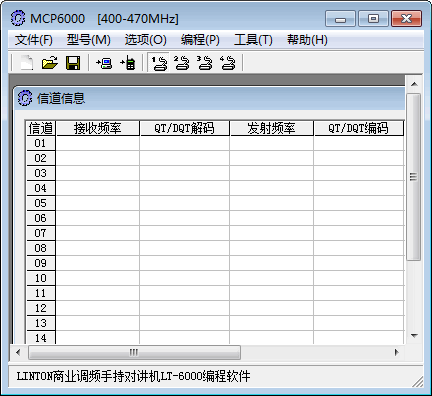
Task: Select COM port 4 toolbar icon
Action: [x=228, y=63]
